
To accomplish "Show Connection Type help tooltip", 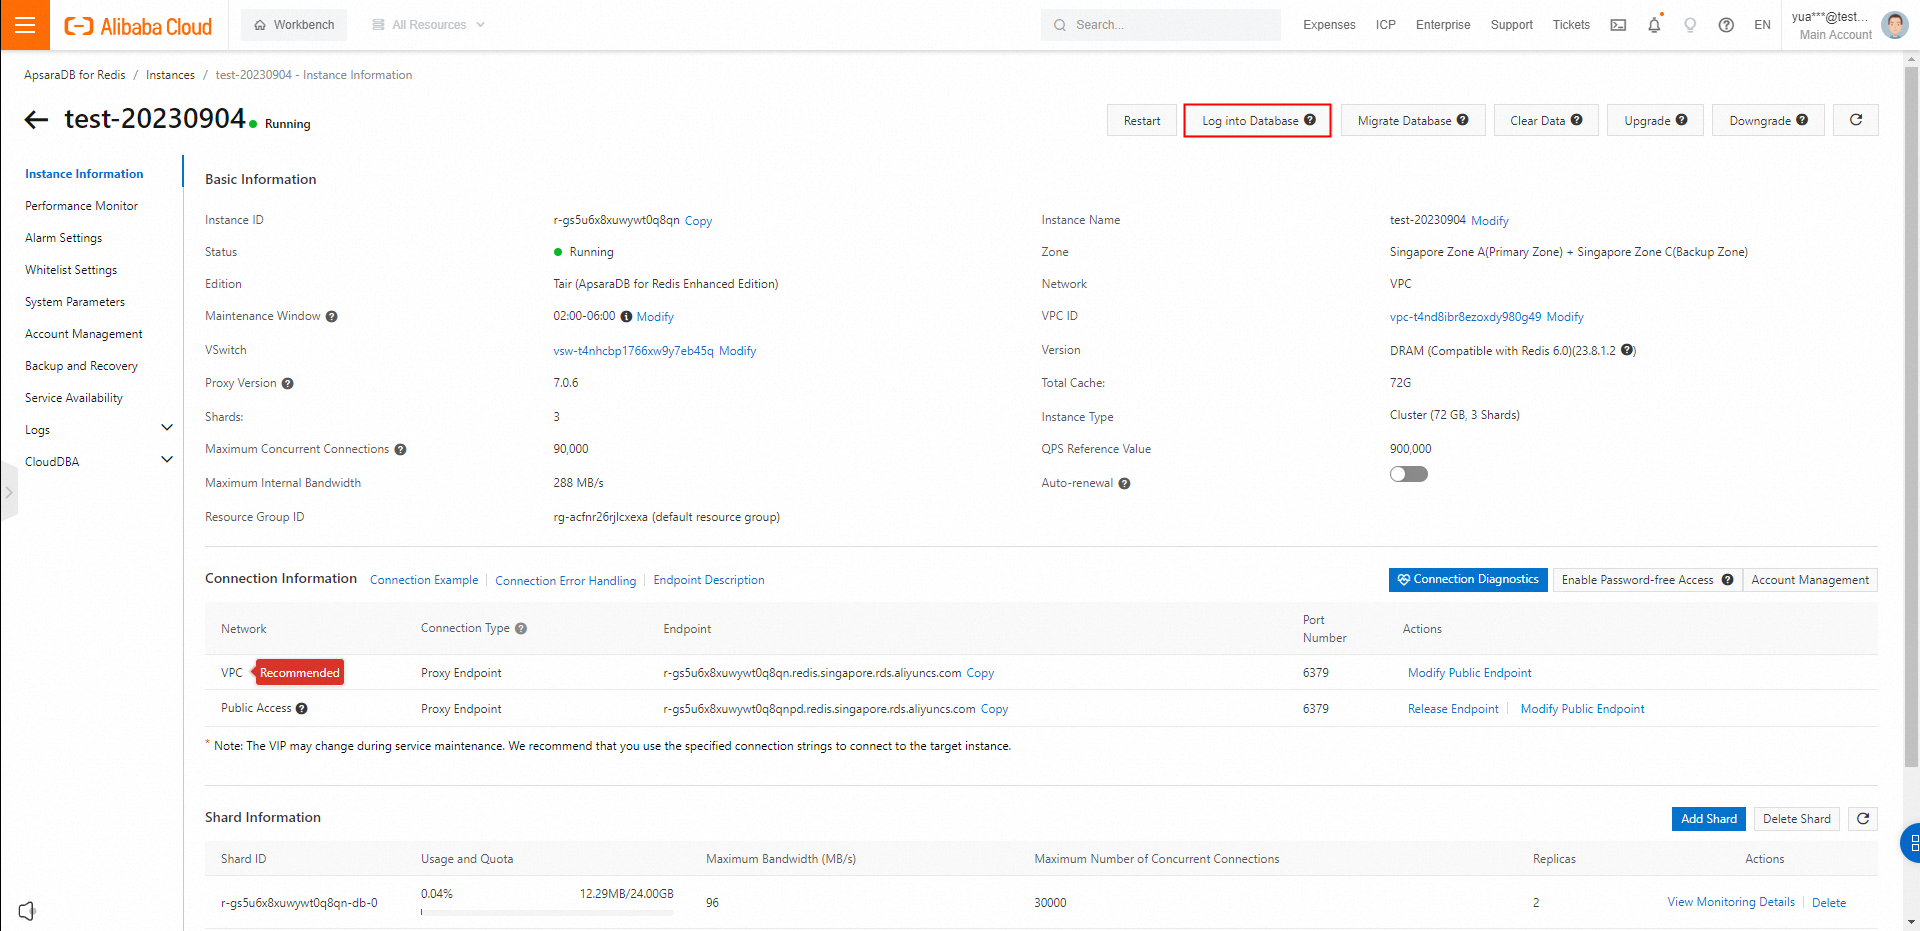I will pos(521,629).
